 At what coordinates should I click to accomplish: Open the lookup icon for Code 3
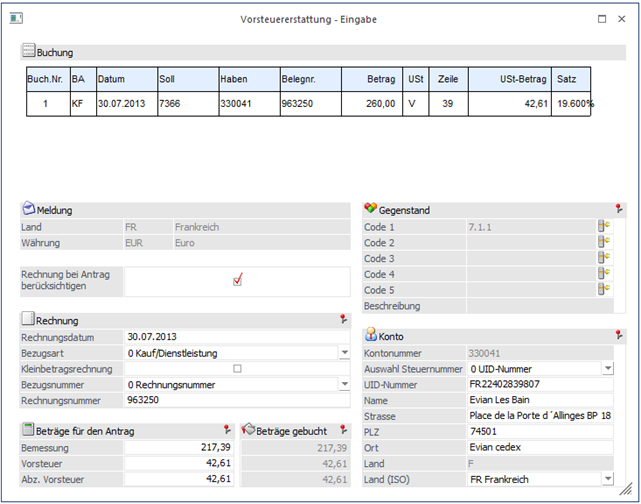604,259
